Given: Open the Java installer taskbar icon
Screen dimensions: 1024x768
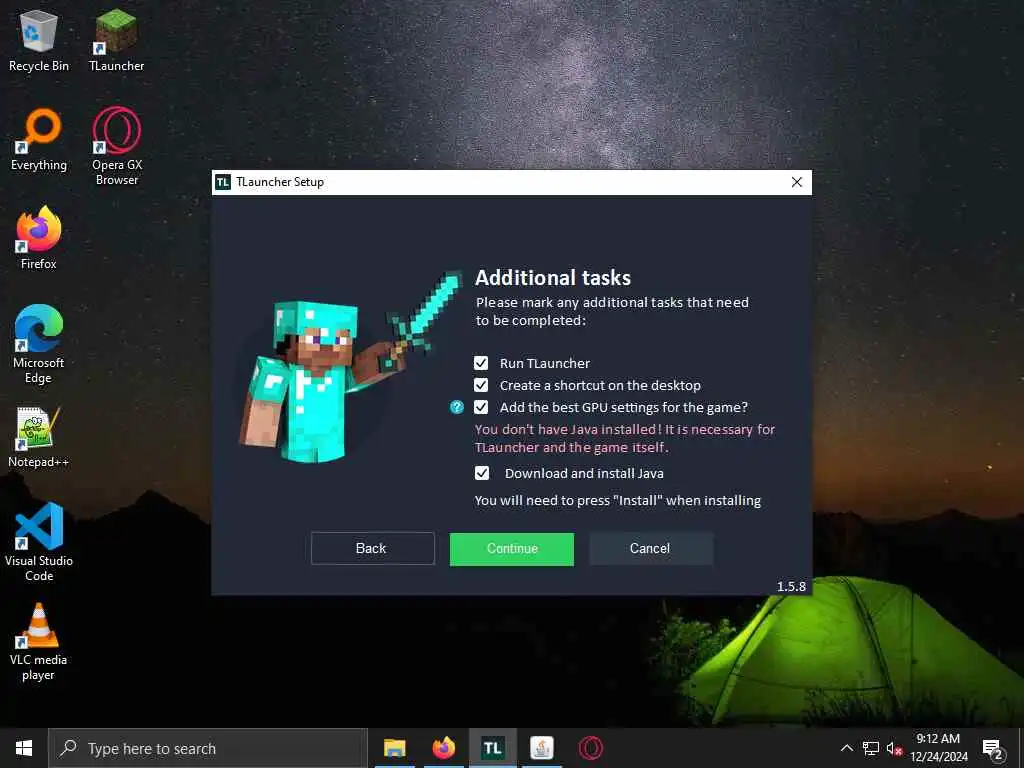Looking at the screenshot, I should click(541, 748).
